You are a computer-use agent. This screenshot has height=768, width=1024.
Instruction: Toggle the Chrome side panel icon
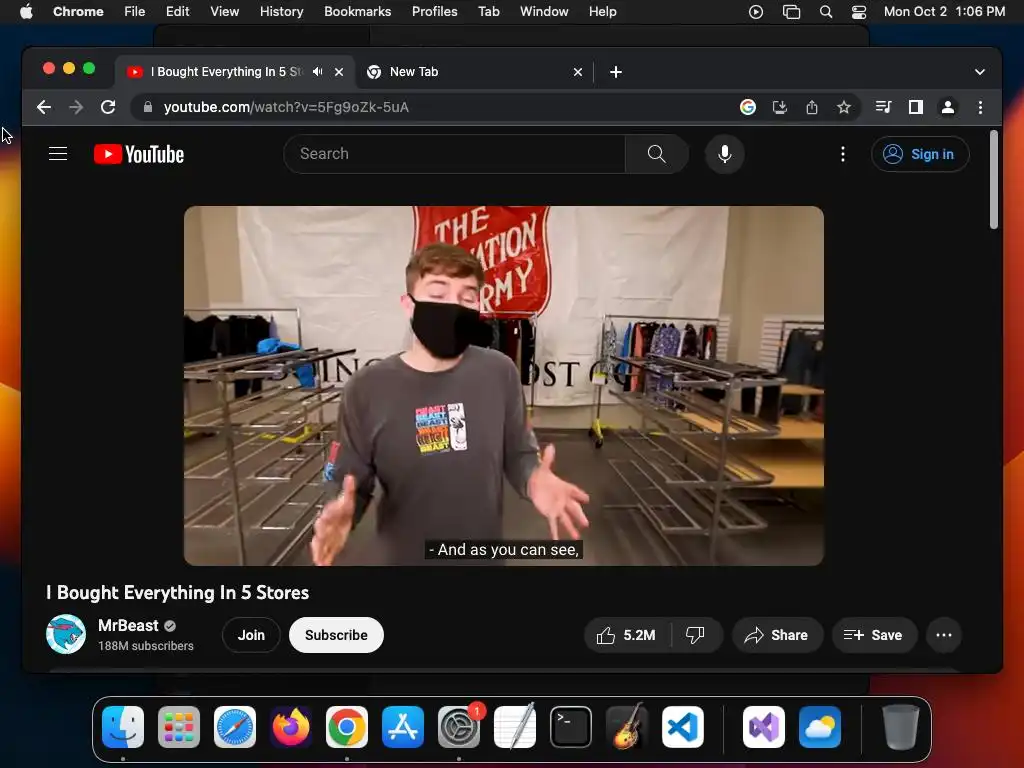[916, 107]
